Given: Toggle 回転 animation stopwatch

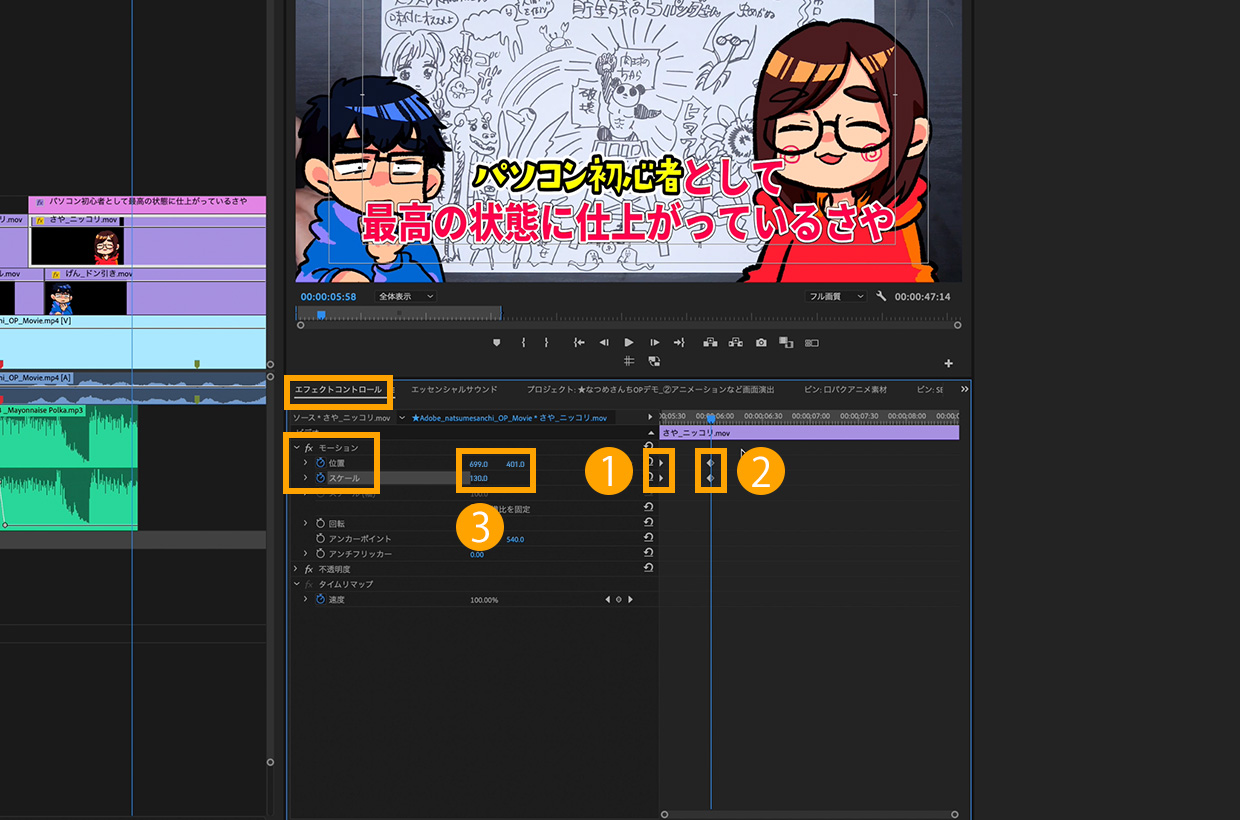Looking at the screenshot, I should (x=321, y=523).
